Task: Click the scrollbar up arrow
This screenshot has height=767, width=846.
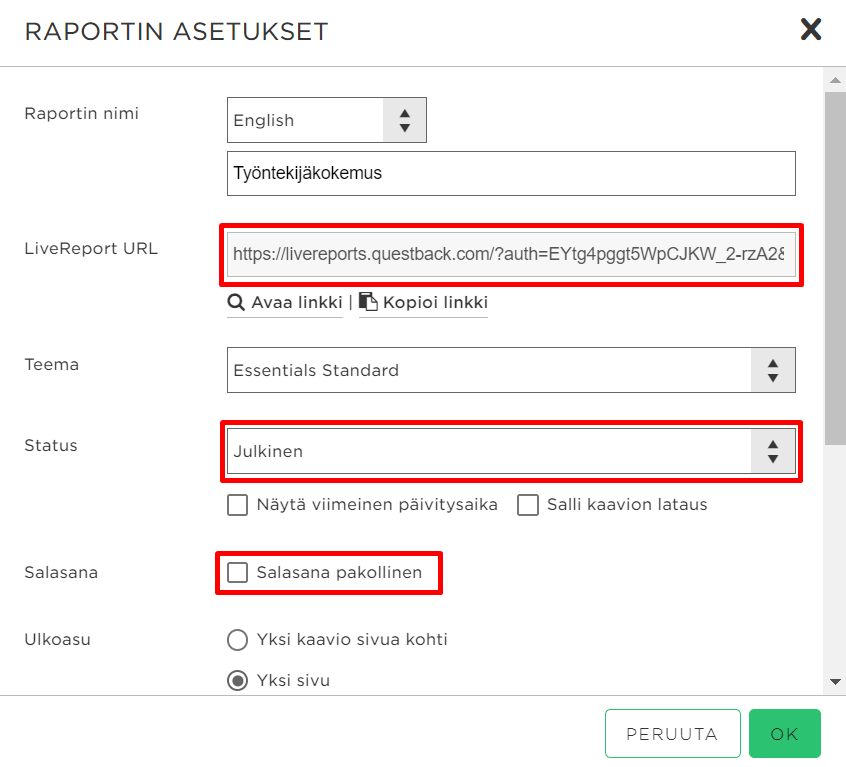Action: [835, 80]
